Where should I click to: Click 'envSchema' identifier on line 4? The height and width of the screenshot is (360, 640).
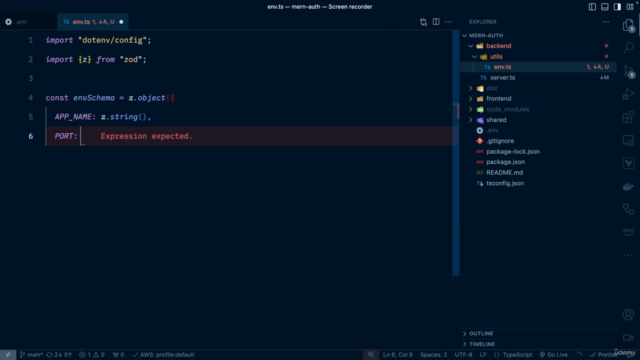(x=94, y=98)
